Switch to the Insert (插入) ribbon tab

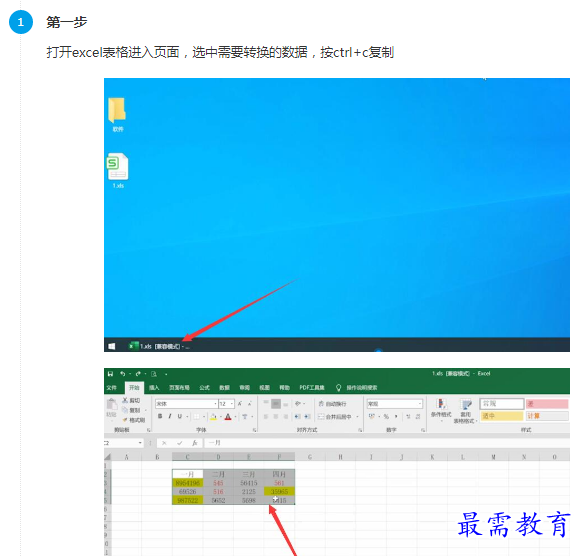pos(154,387)
